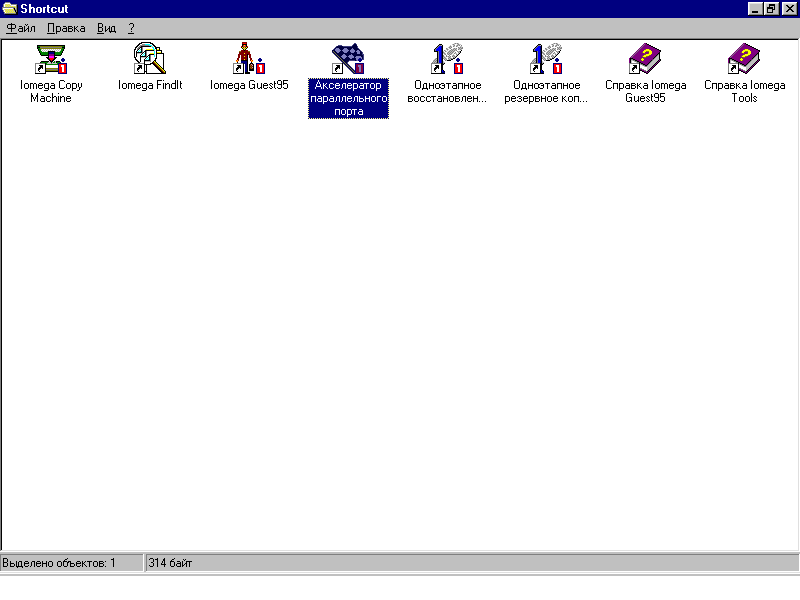Open the Файл menu
The height and width of the screenshot is (600, 800).
click(21, 28)
